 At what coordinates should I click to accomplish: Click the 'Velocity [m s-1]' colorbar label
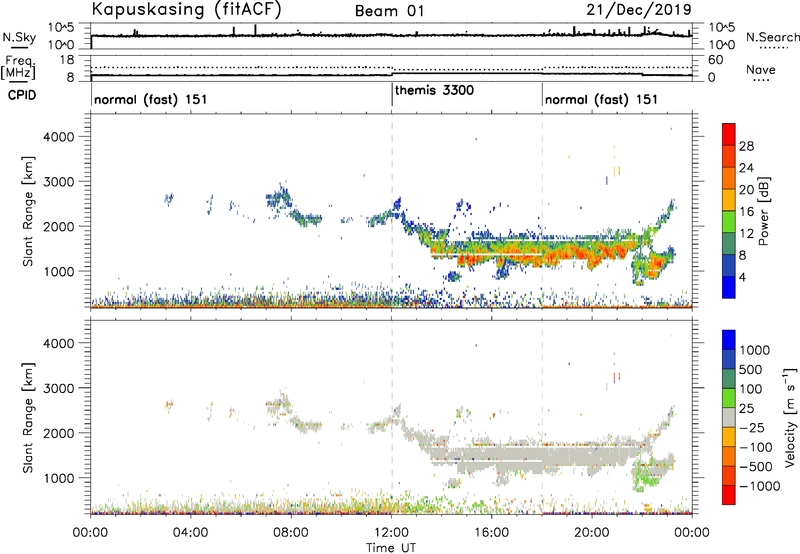coord(790,417)
